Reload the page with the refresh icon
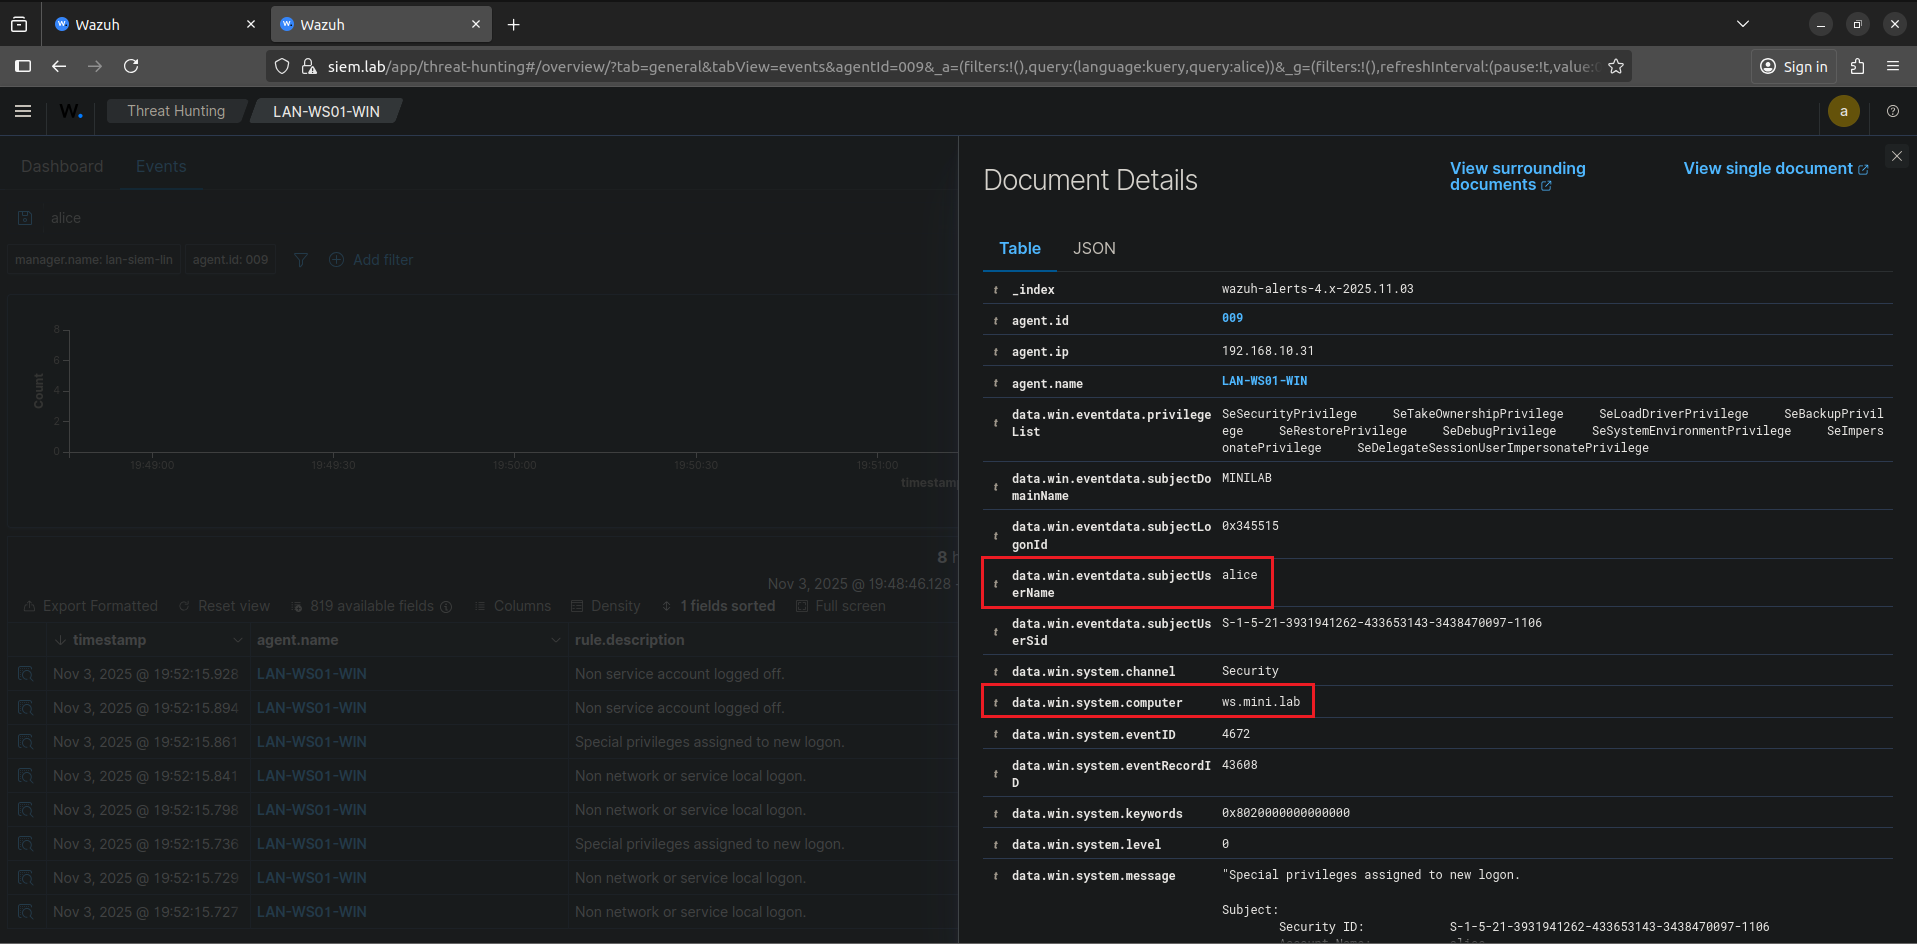The image size is (1917, 944). pos(131,66)
